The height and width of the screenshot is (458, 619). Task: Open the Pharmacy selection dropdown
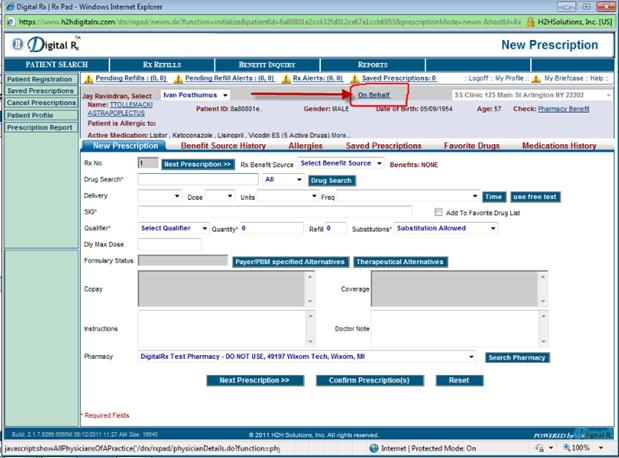307,356
